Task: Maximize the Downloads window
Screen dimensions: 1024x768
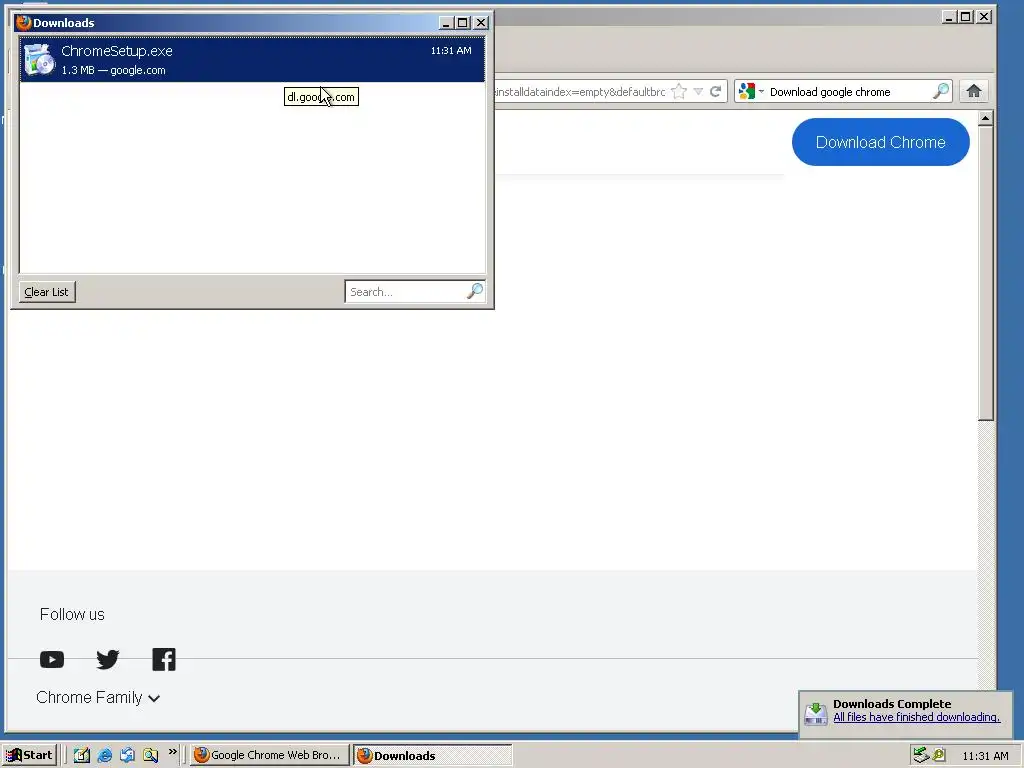Action: (463, 23)
